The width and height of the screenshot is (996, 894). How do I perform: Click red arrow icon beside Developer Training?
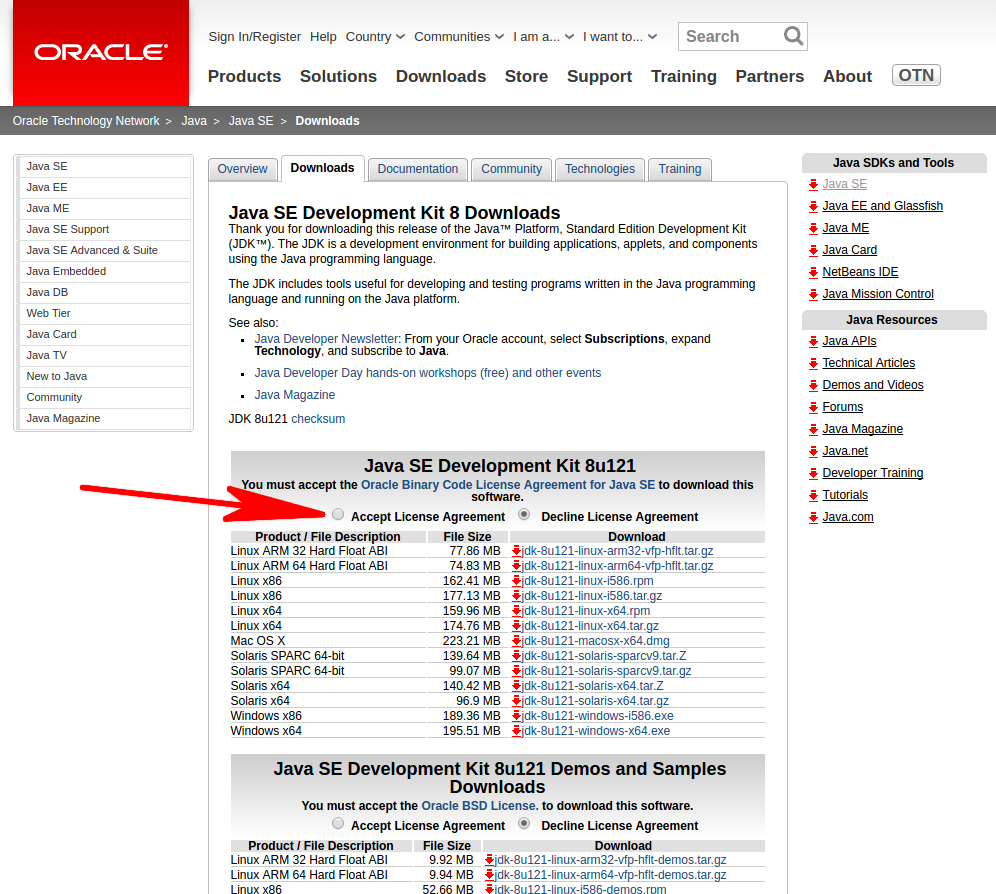[813, 473]
